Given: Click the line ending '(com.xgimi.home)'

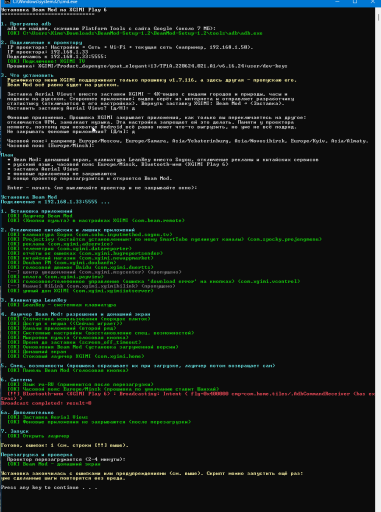Looking at the screenshot, I should (x=76, y=356).
